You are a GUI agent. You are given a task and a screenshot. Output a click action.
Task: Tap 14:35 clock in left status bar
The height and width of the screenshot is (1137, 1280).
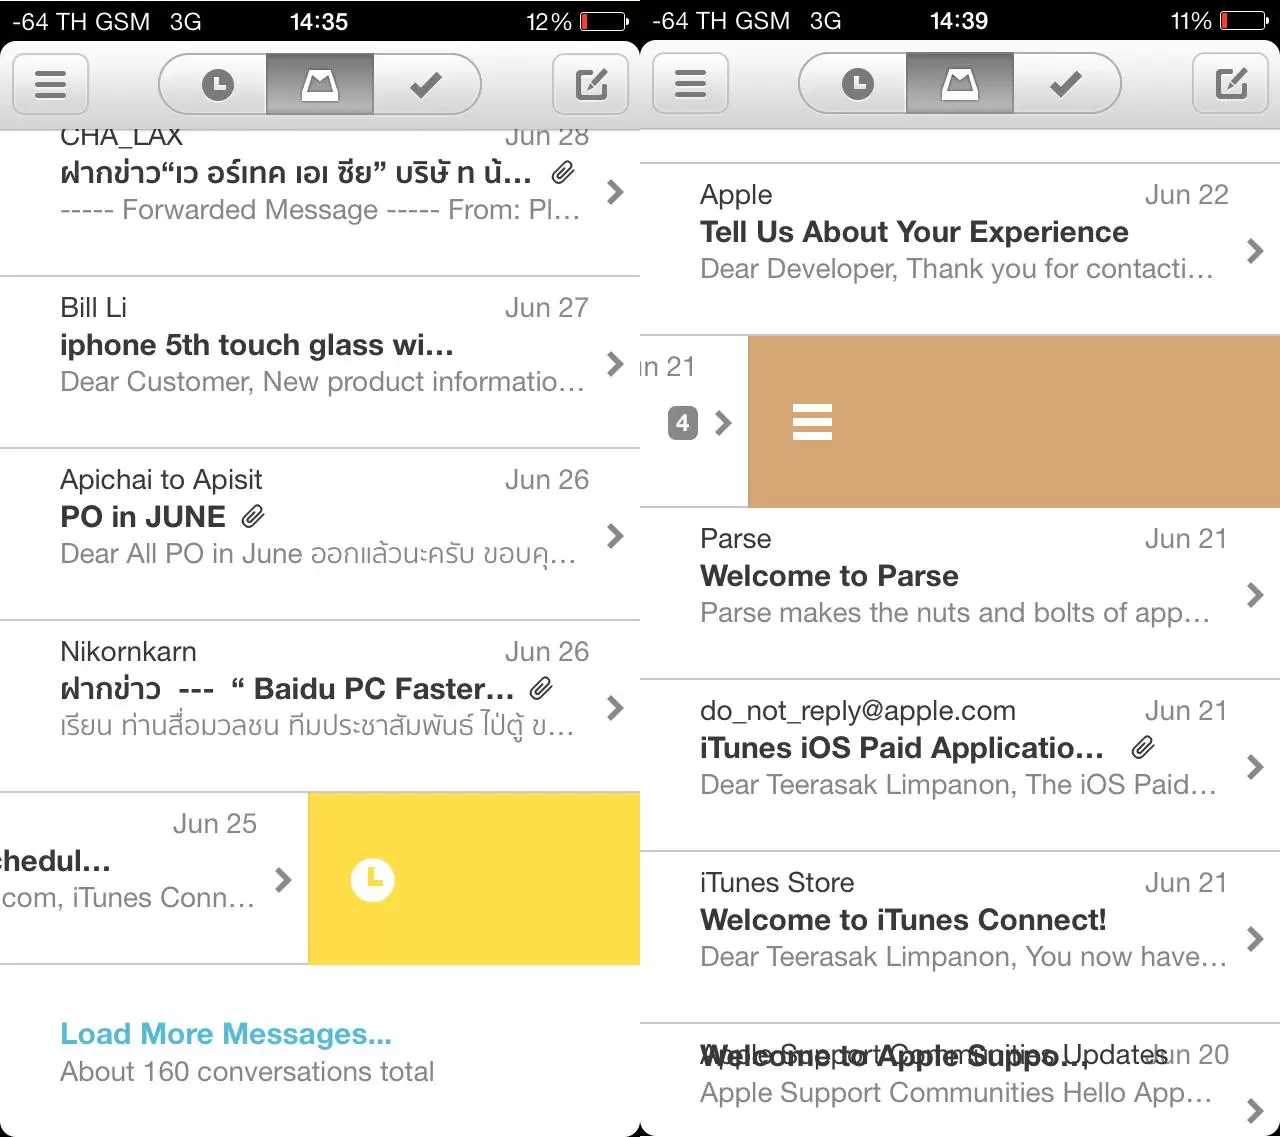tap(319, 21)
